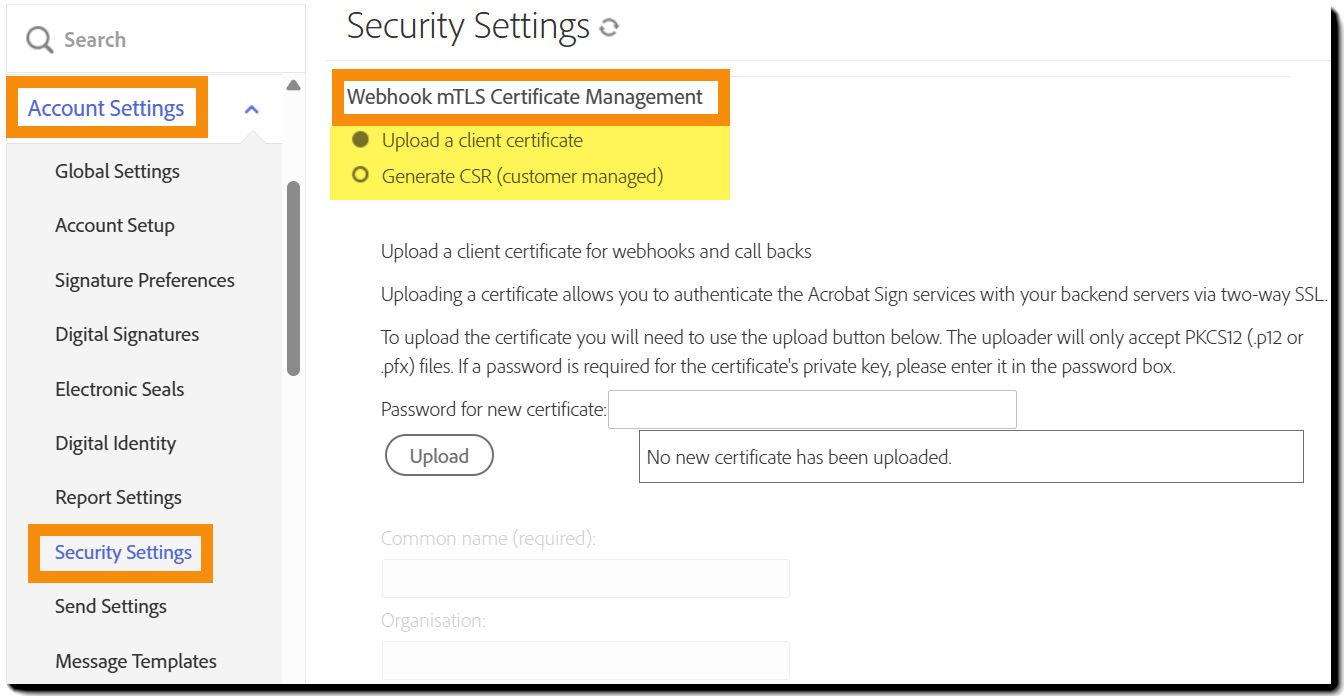The width and height of the screenshot is (1344, 696).
Task: Select the Upload a client certificate option
Action: pos(360,140)
